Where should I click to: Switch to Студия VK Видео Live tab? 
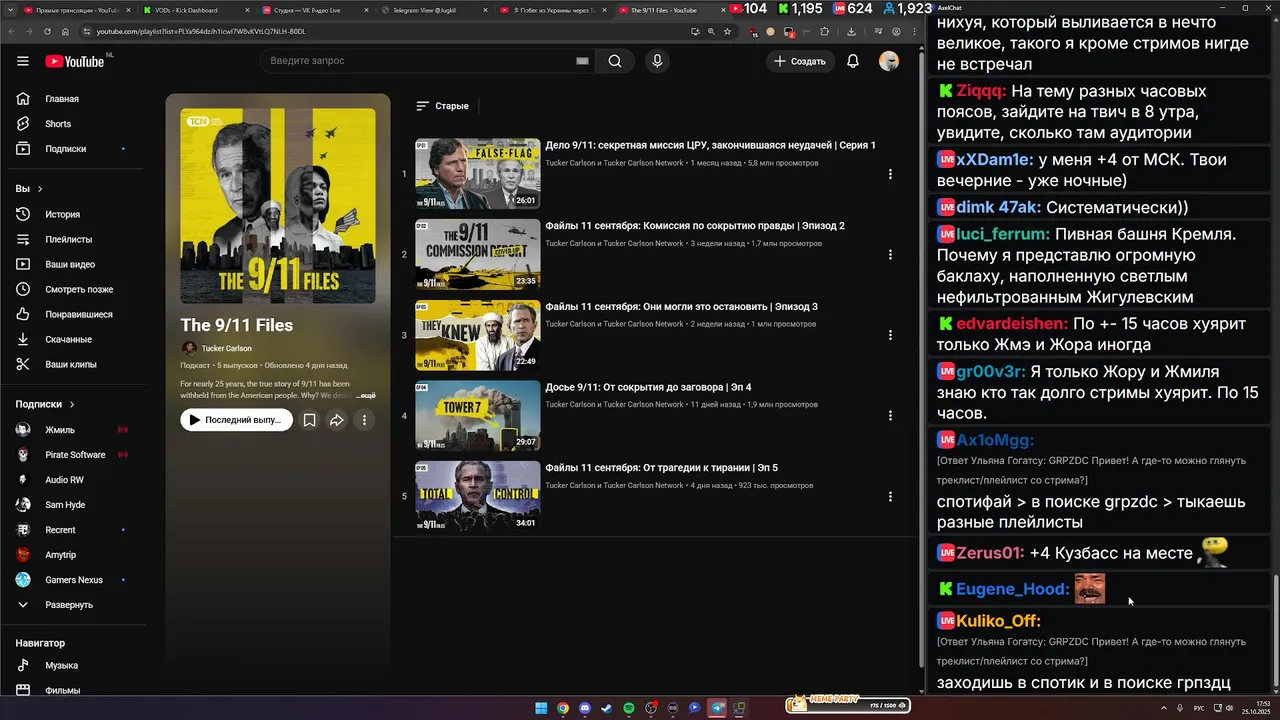315,10
